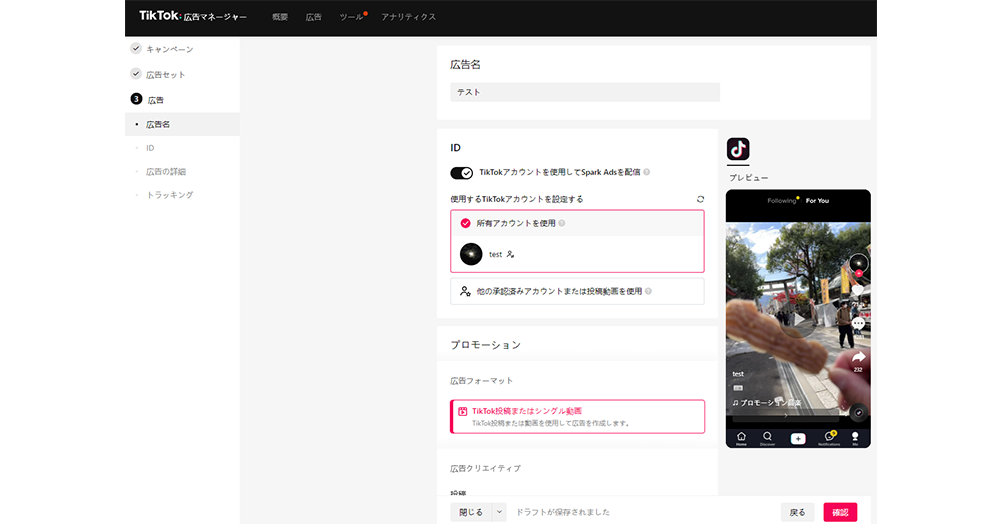Open the アナリティクス menu
The width and height of the screenshot is (1000, 524).
[x=408, y=17]
